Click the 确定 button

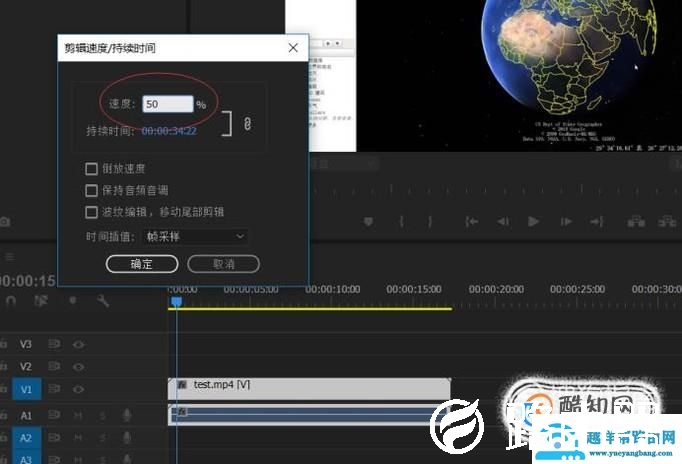coord(142,264)
